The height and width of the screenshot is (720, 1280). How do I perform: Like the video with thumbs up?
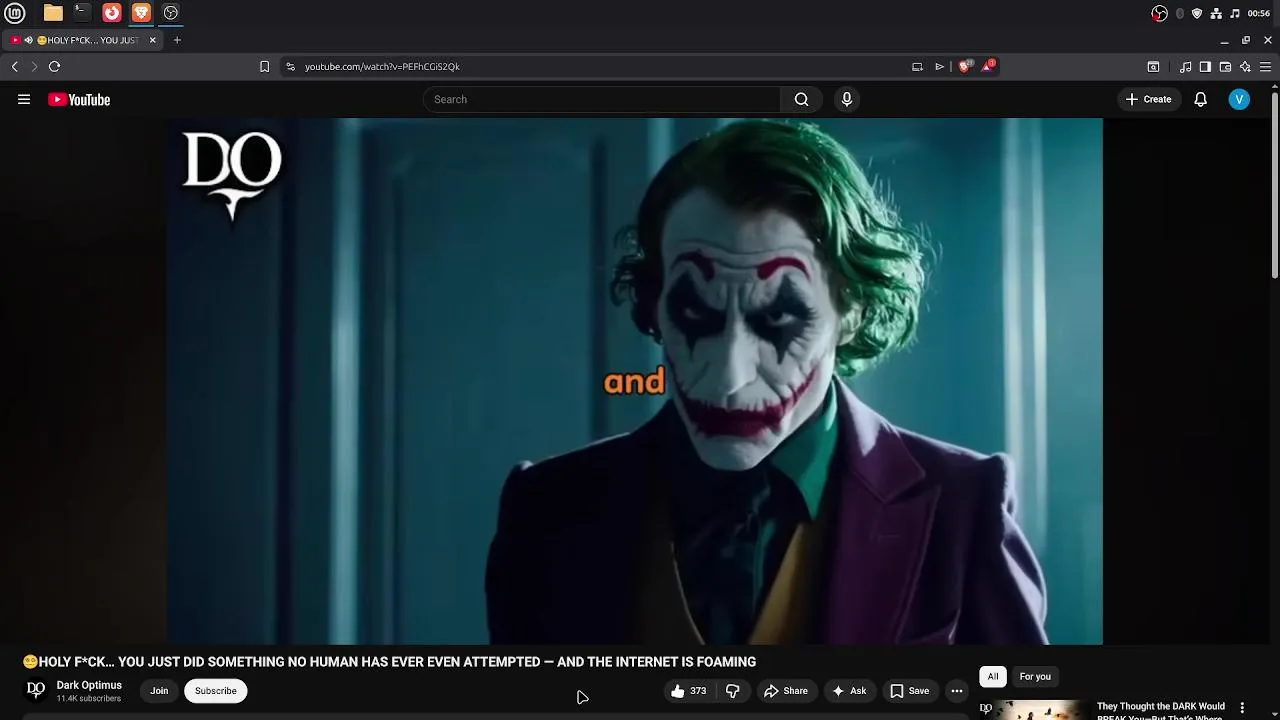coord(688,691)
